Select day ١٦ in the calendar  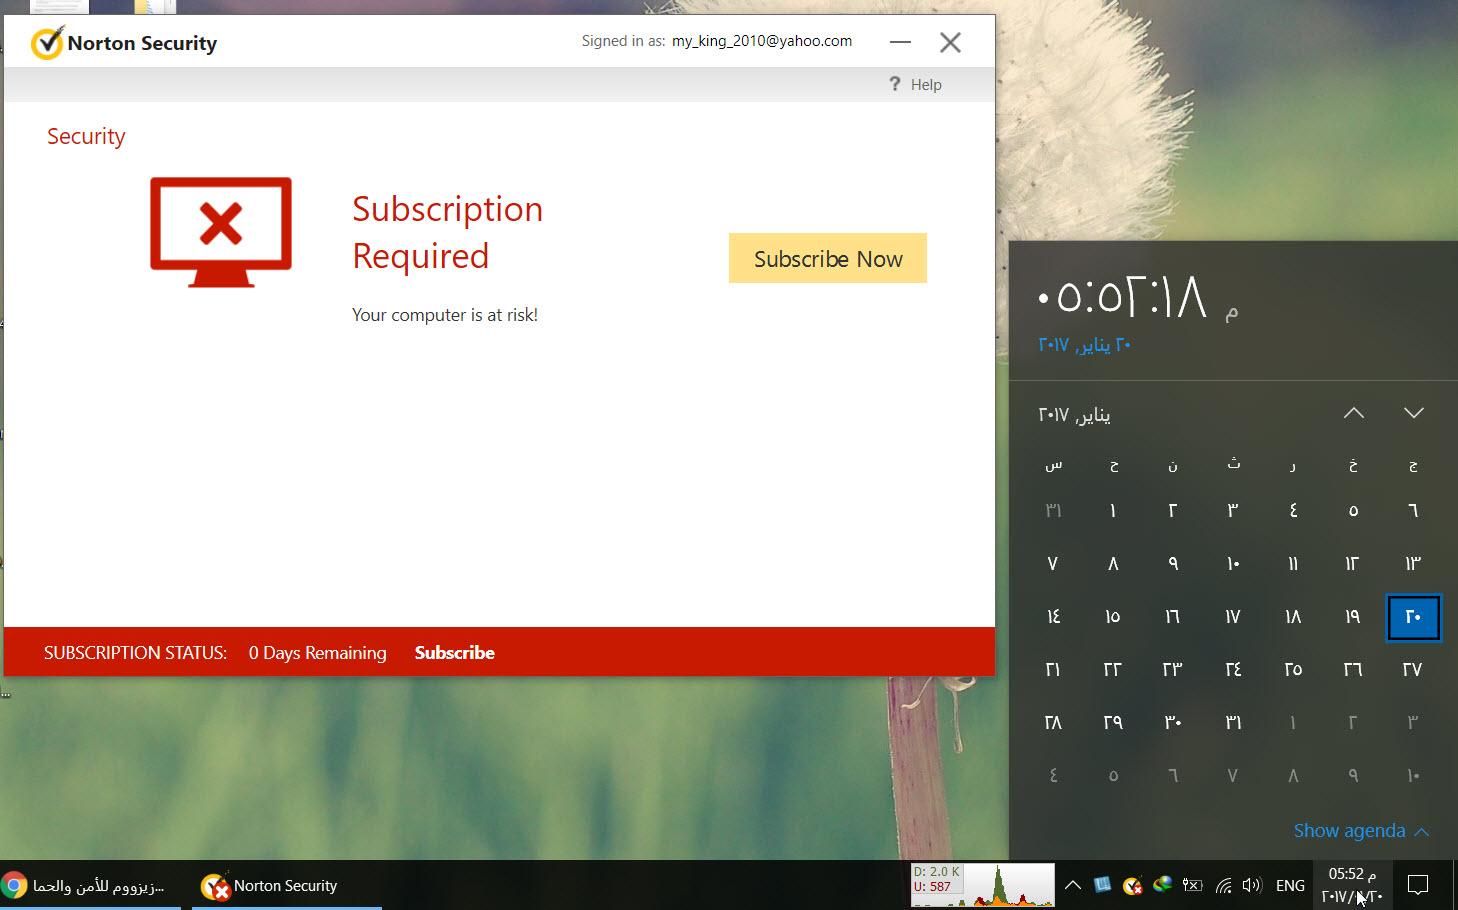1173,616
